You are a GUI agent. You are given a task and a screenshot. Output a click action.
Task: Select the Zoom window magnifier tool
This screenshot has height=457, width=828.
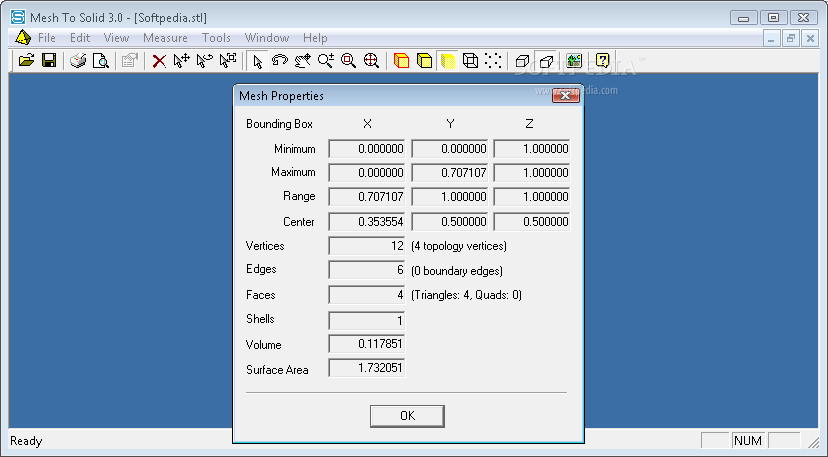coord(349,61)
